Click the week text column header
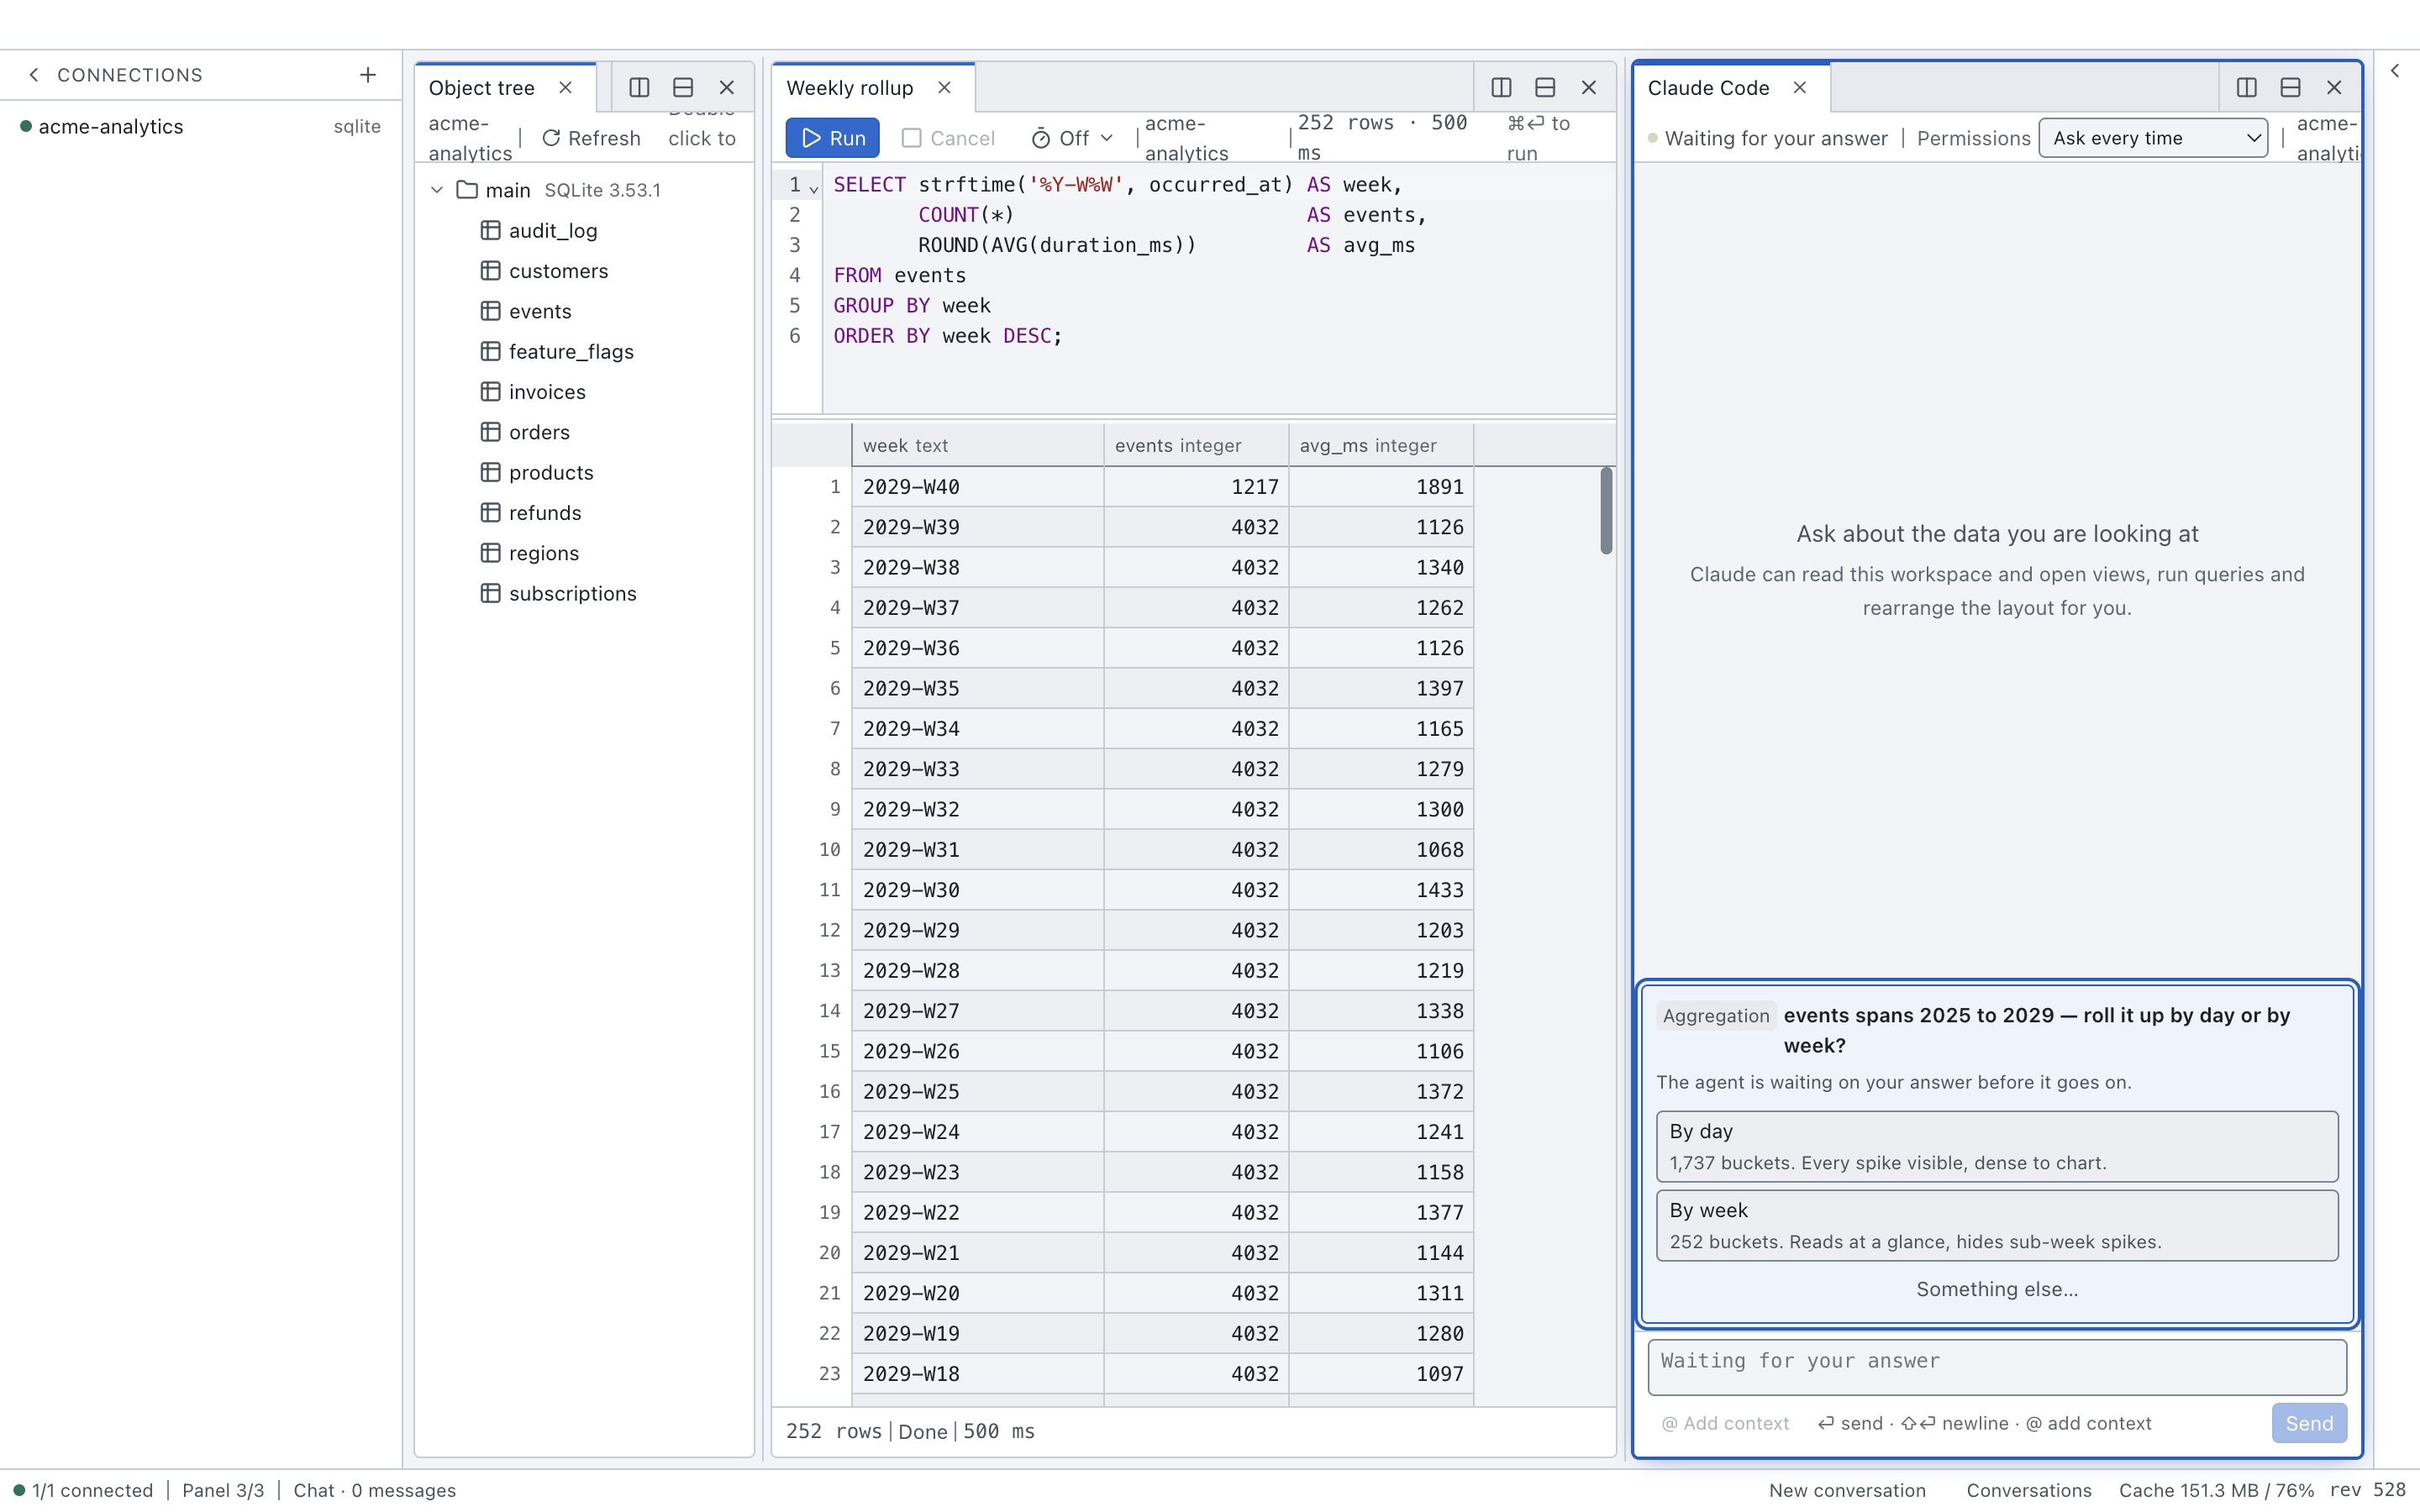 [x=978, y=445]
